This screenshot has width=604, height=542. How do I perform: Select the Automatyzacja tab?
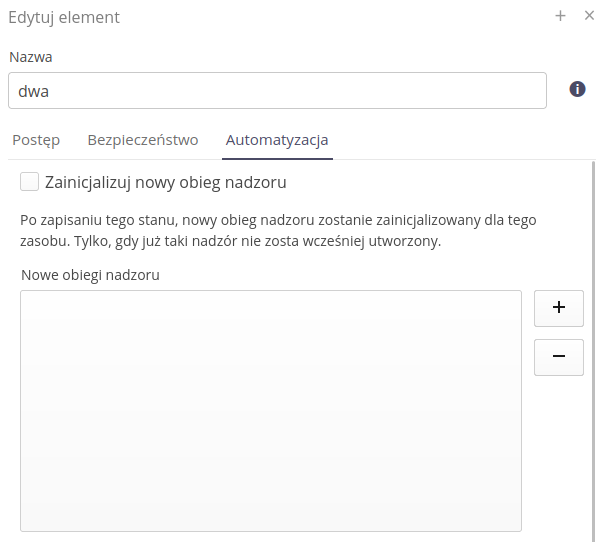(277, 140)
